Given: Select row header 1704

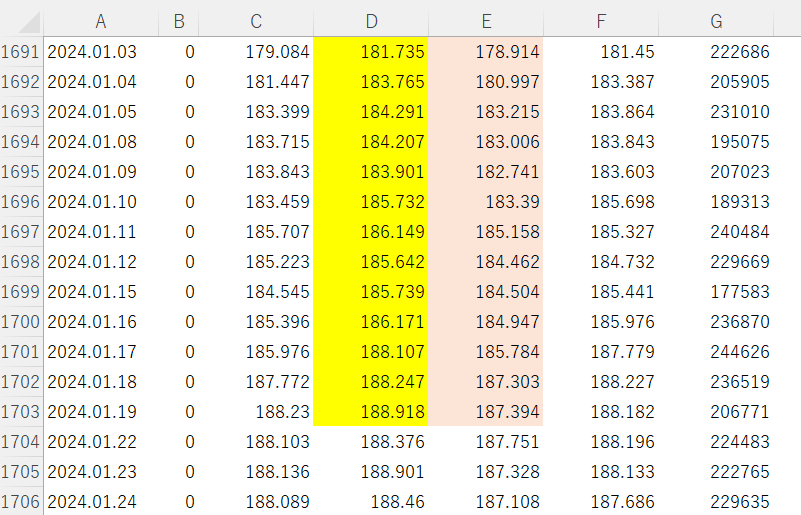Looking at the screenshot, I should pyautogui.click(x=21, y=441).
